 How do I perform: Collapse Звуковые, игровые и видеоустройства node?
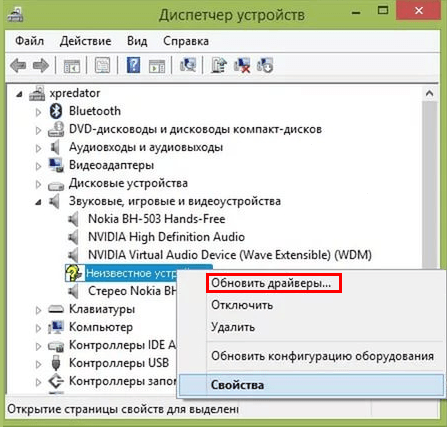[x=38, y=202]
